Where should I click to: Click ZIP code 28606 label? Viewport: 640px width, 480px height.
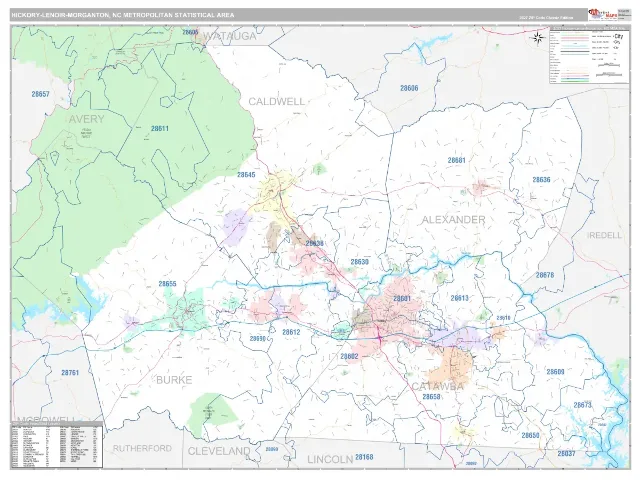[x=409, y=88]
